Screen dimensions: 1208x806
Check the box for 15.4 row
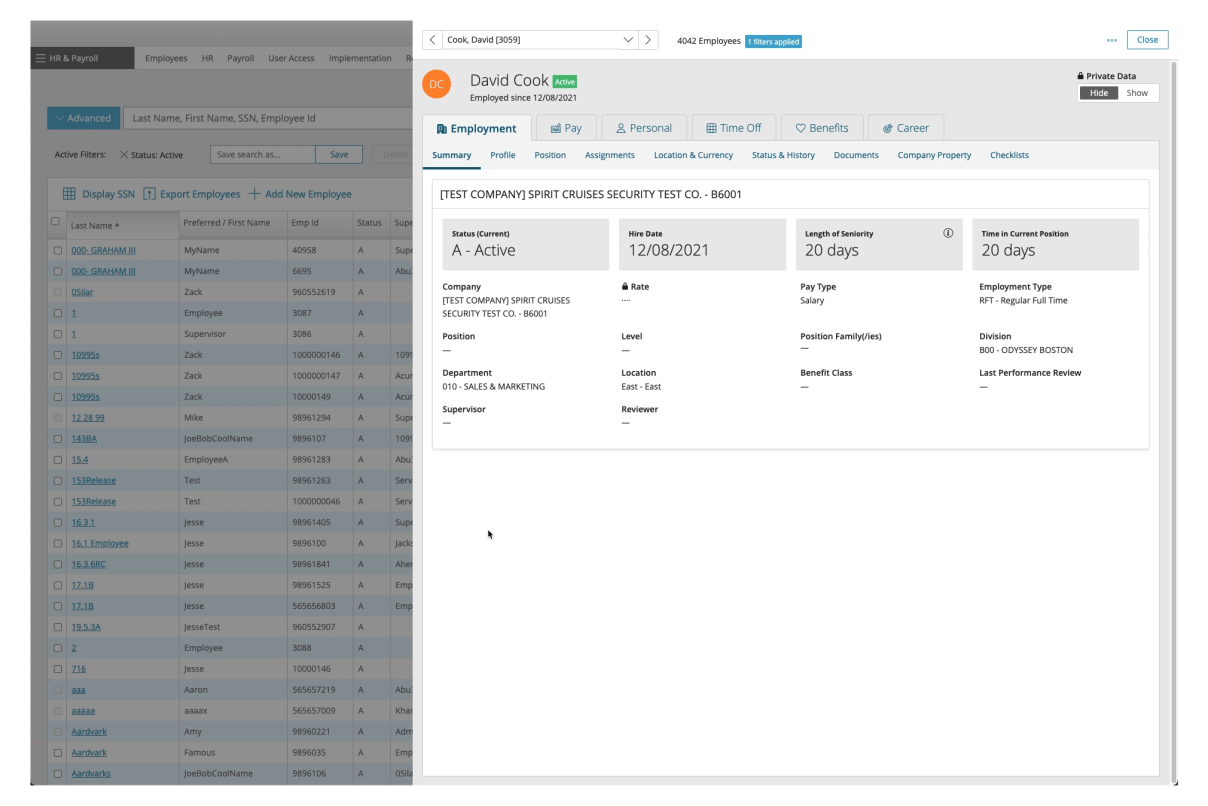tap(57, 459)
